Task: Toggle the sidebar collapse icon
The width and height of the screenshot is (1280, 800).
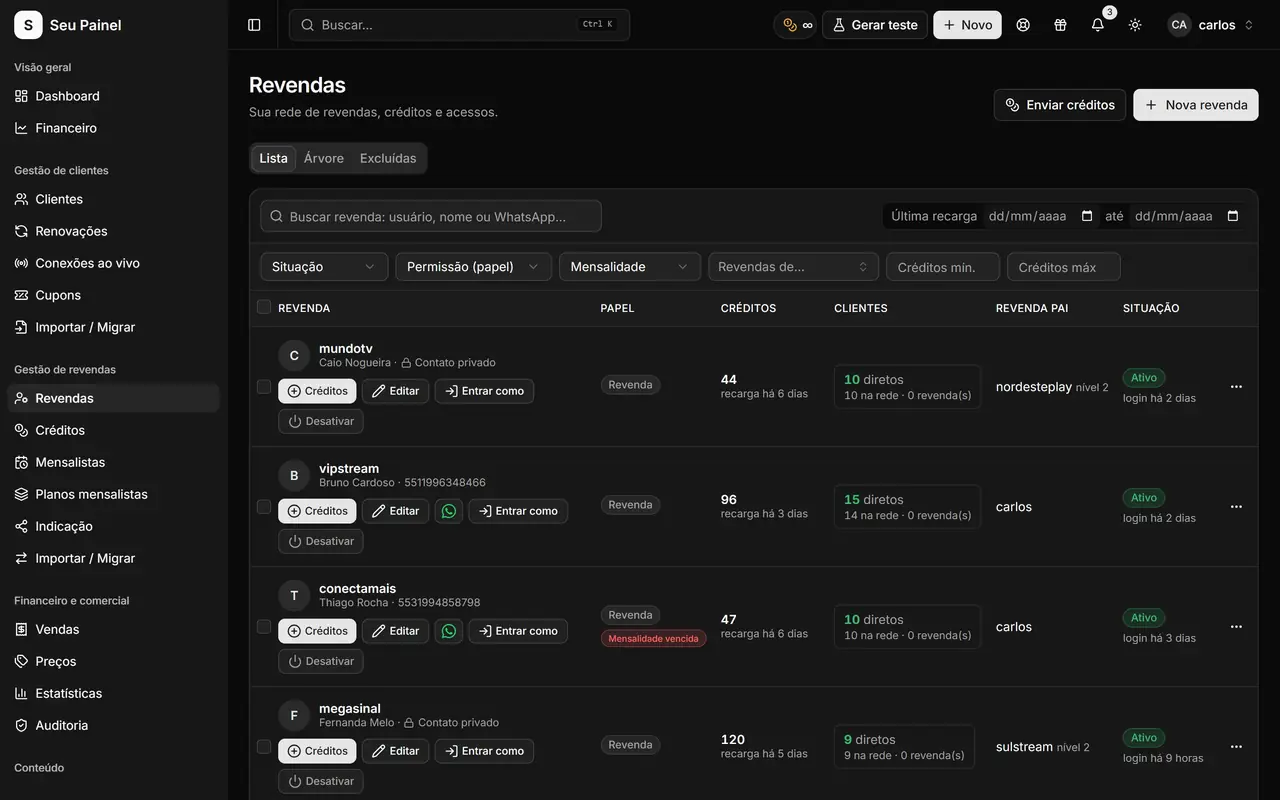Action: pyautogui.click(x=254, y=25)
